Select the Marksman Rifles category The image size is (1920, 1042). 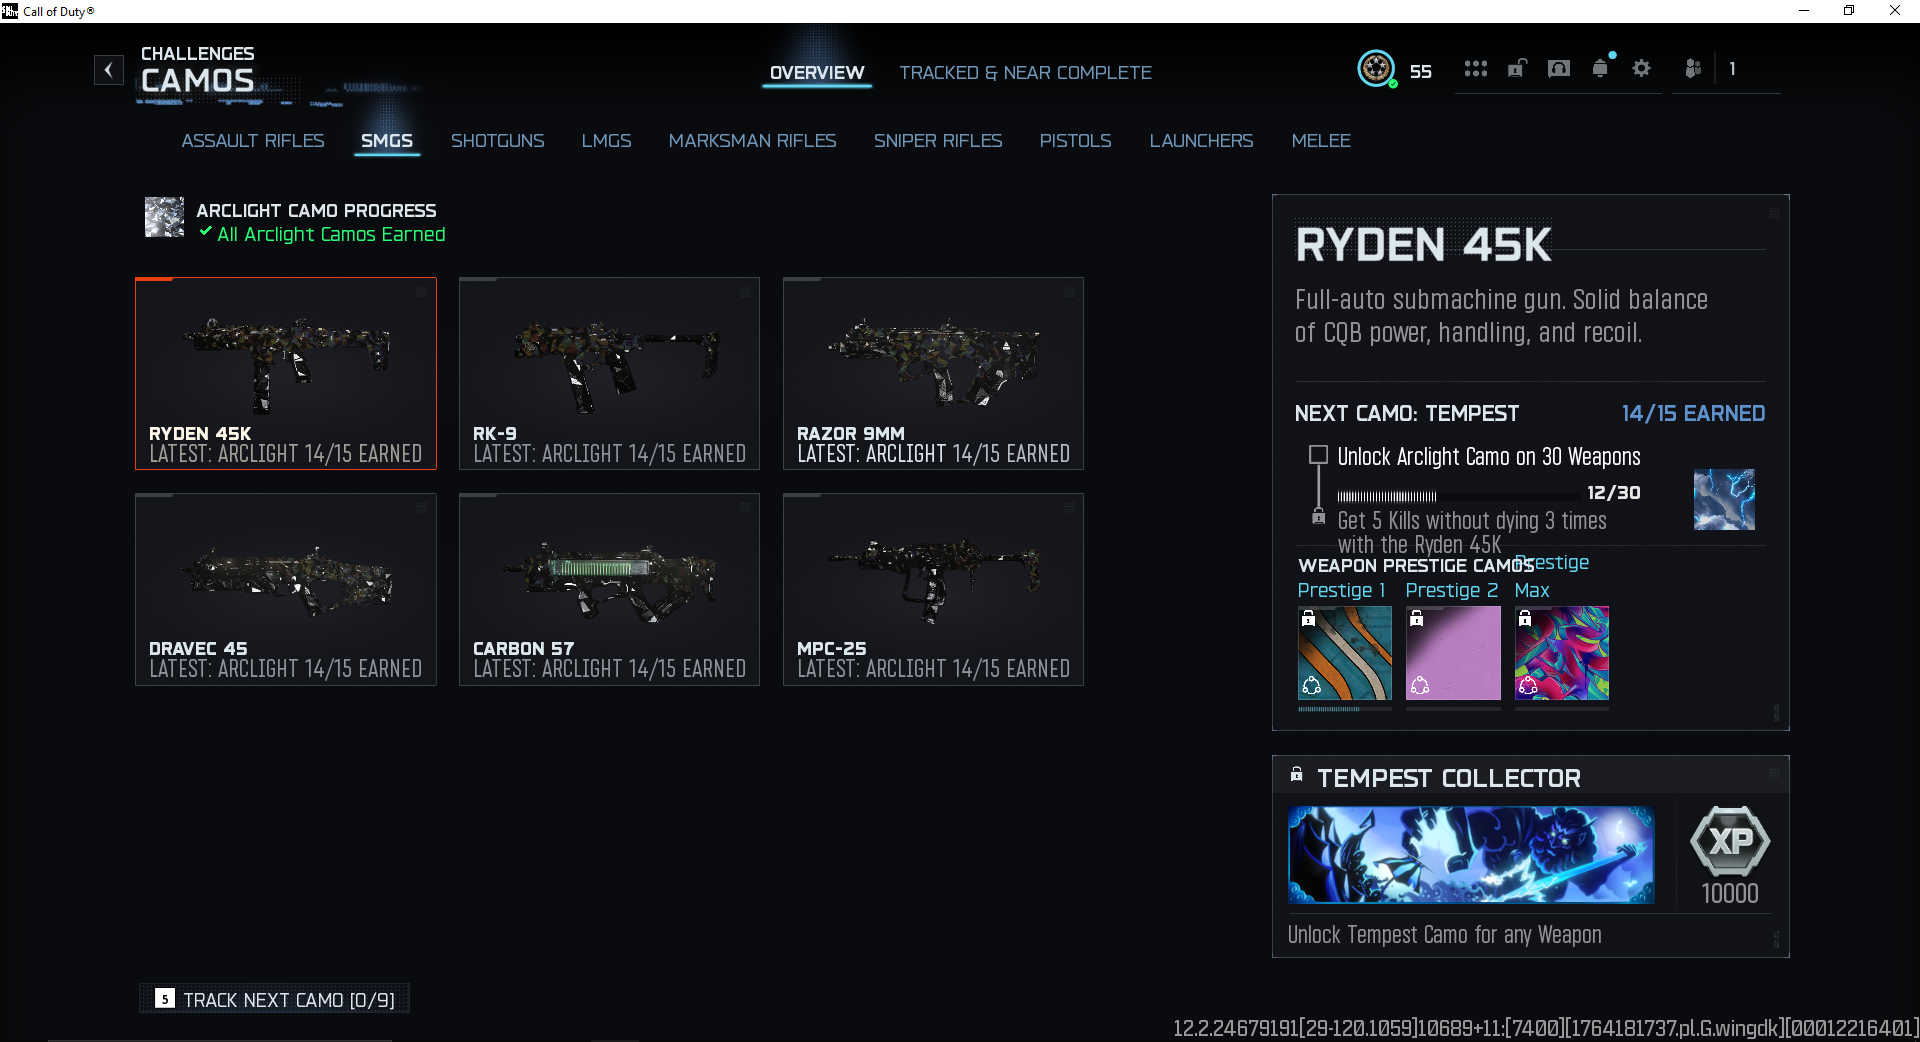(x=753, y=141)
